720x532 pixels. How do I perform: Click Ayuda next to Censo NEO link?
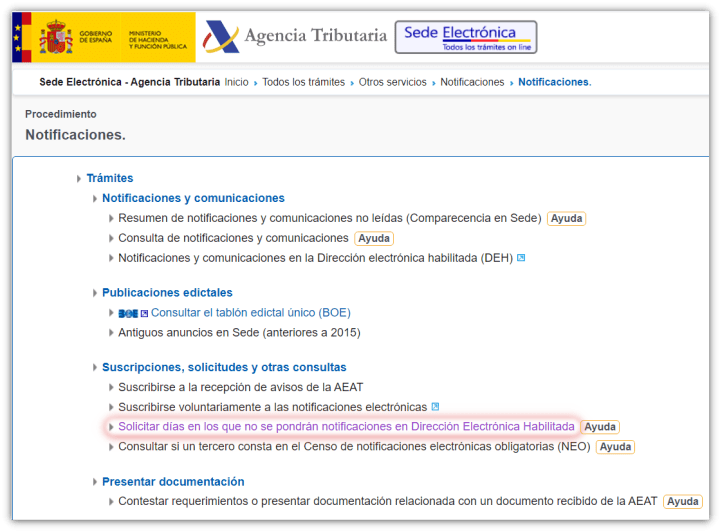[615, 447]
